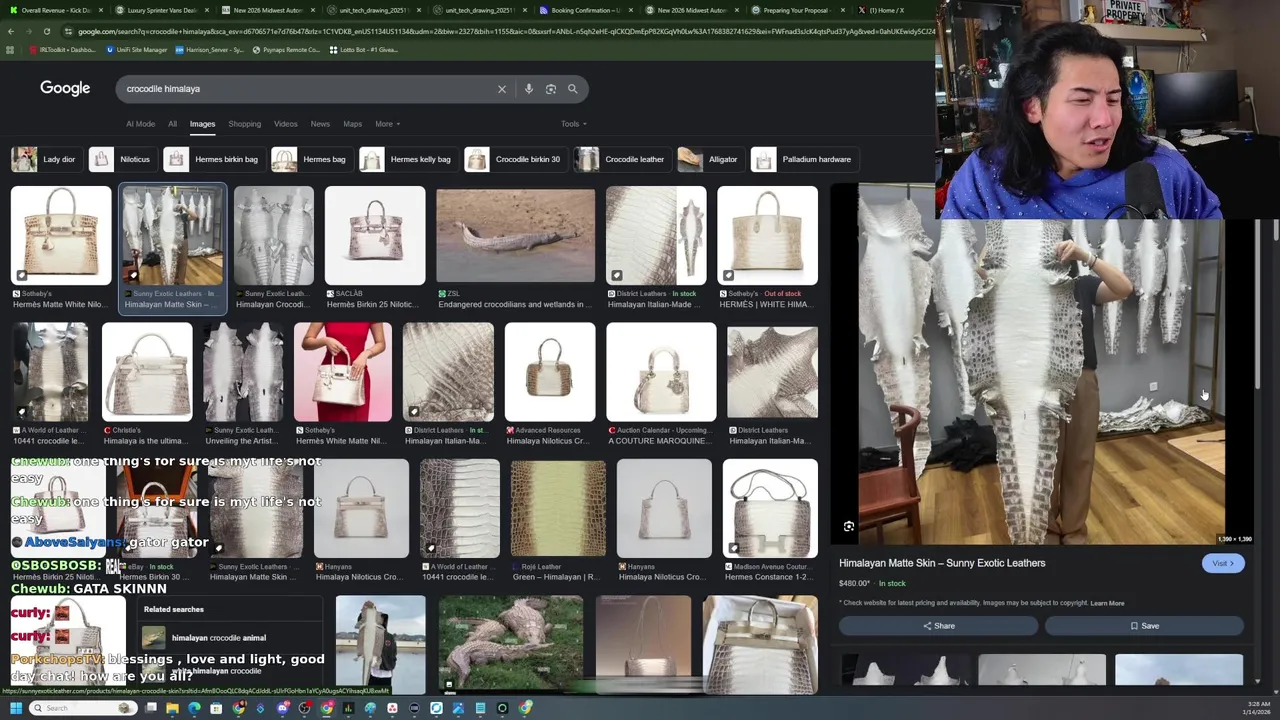Screen dimensions: 1280x720
Task: Click the magnifier search button
Action: point(573,89)
